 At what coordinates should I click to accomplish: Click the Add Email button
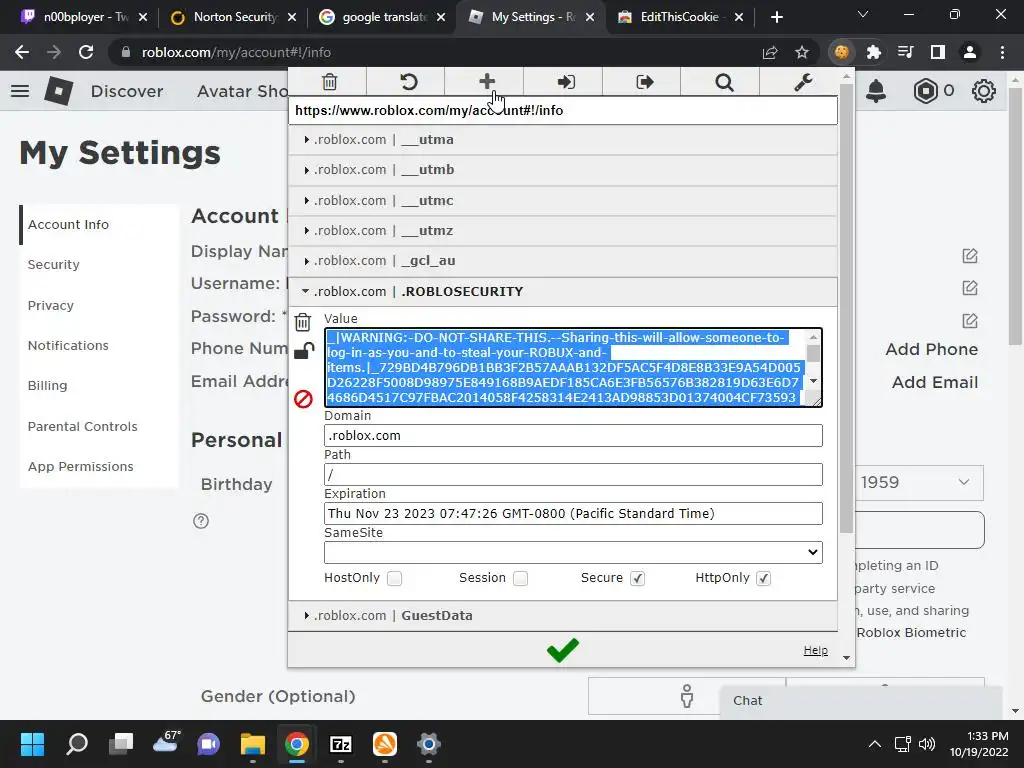pos(935,382)
